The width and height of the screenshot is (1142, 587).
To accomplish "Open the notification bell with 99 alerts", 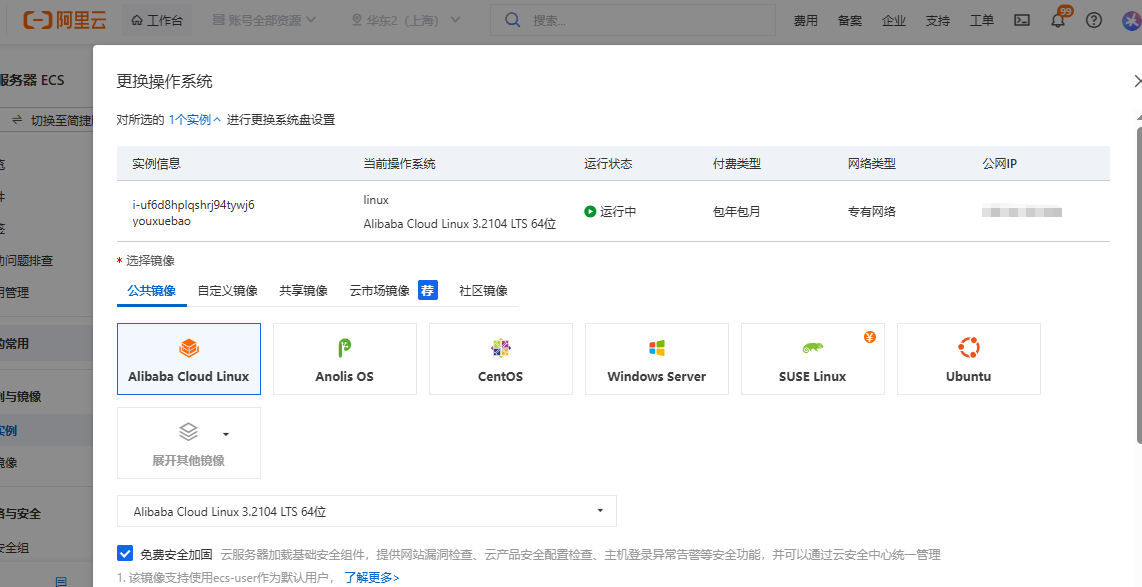I will (x=1057, y=19).
